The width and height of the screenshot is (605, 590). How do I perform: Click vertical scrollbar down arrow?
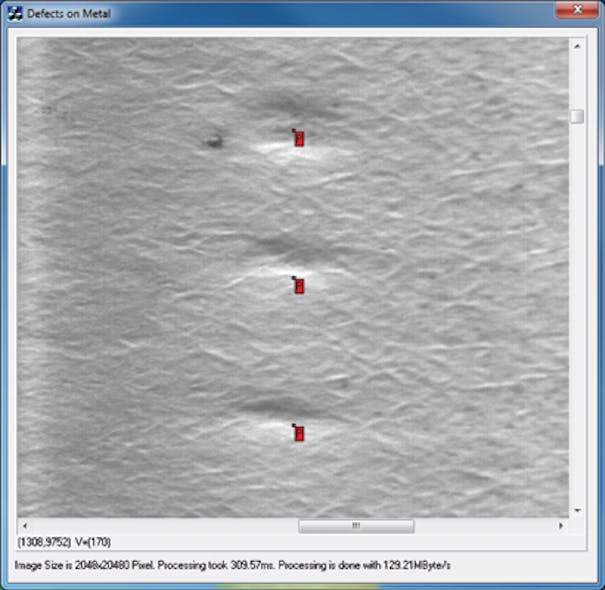pyautogui.click(x=577, y=510)
